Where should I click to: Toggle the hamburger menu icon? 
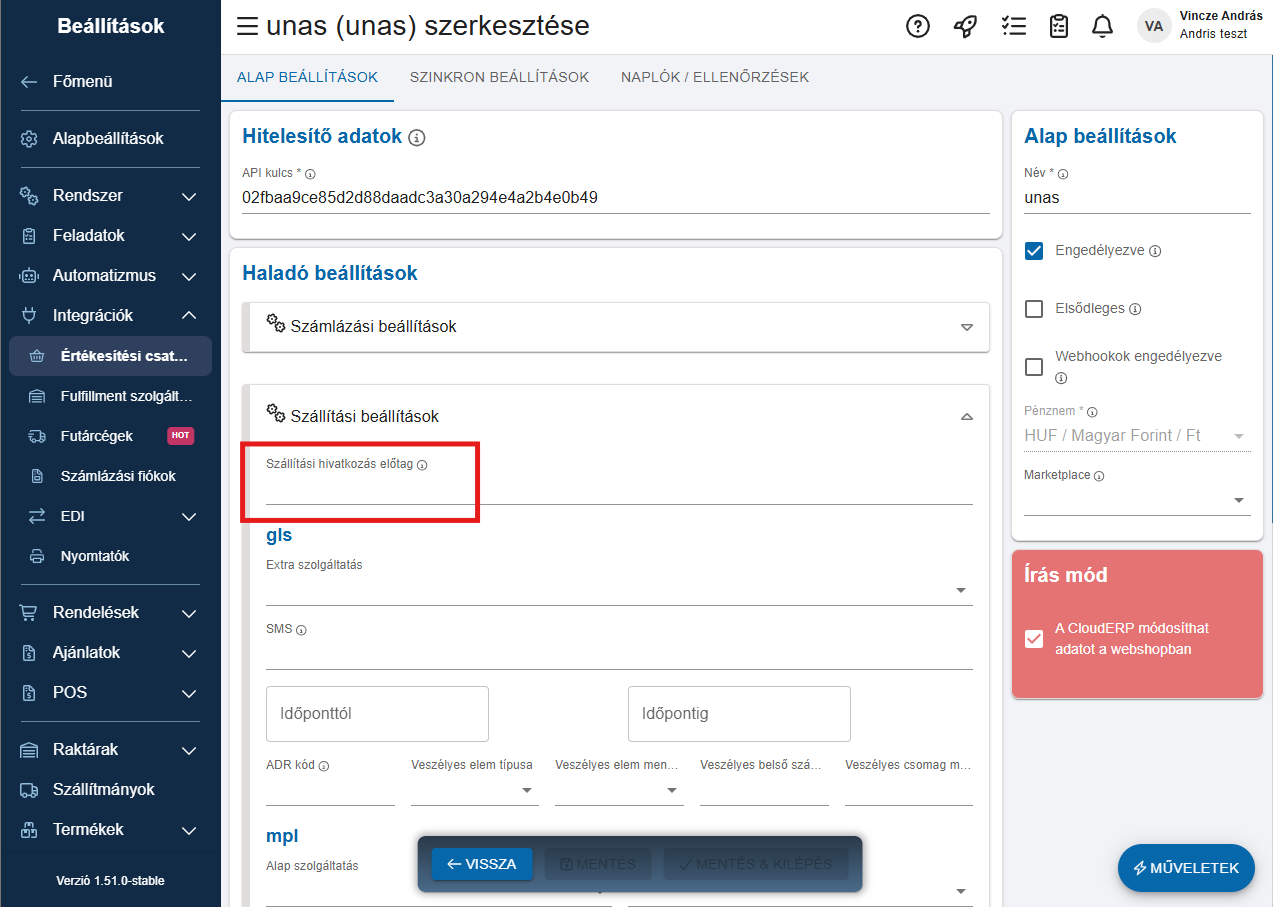pyautogui.click(x=247, y=27)
